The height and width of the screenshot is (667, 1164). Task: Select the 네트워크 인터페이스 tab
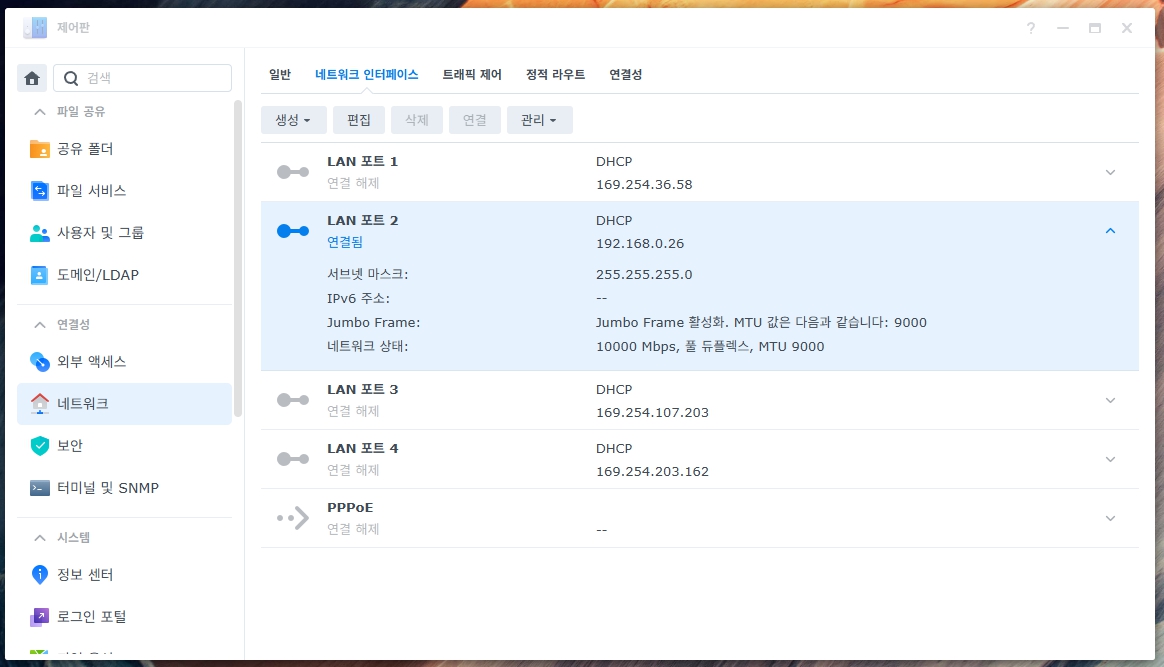(367, 75)
